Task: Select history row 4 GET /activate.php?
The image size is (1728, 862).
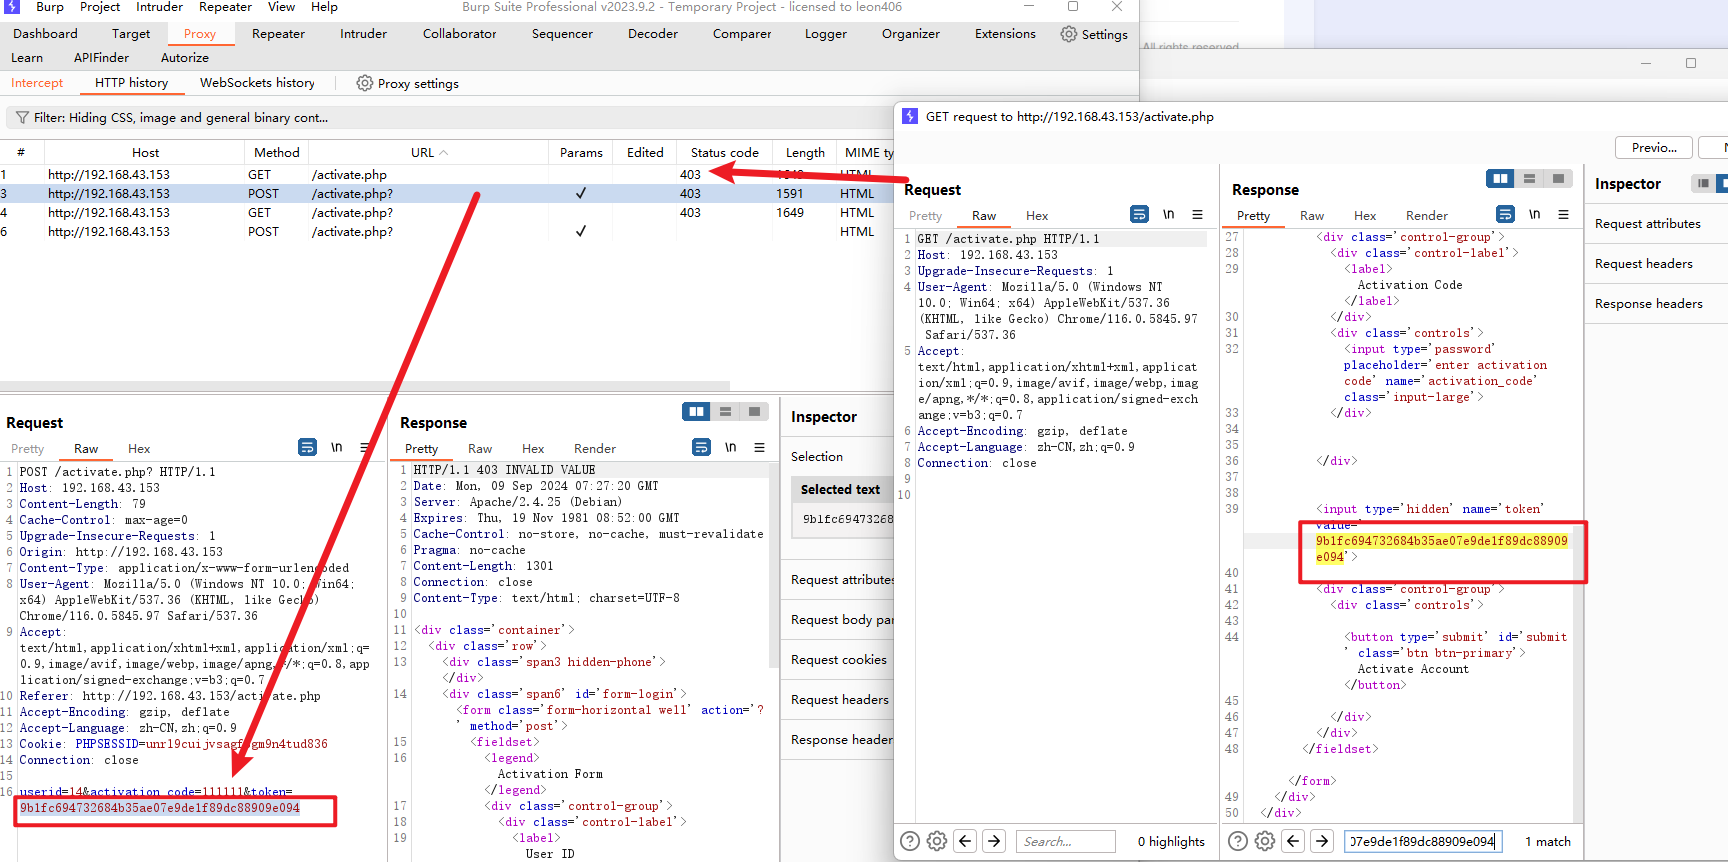Action: coord(447,213)
